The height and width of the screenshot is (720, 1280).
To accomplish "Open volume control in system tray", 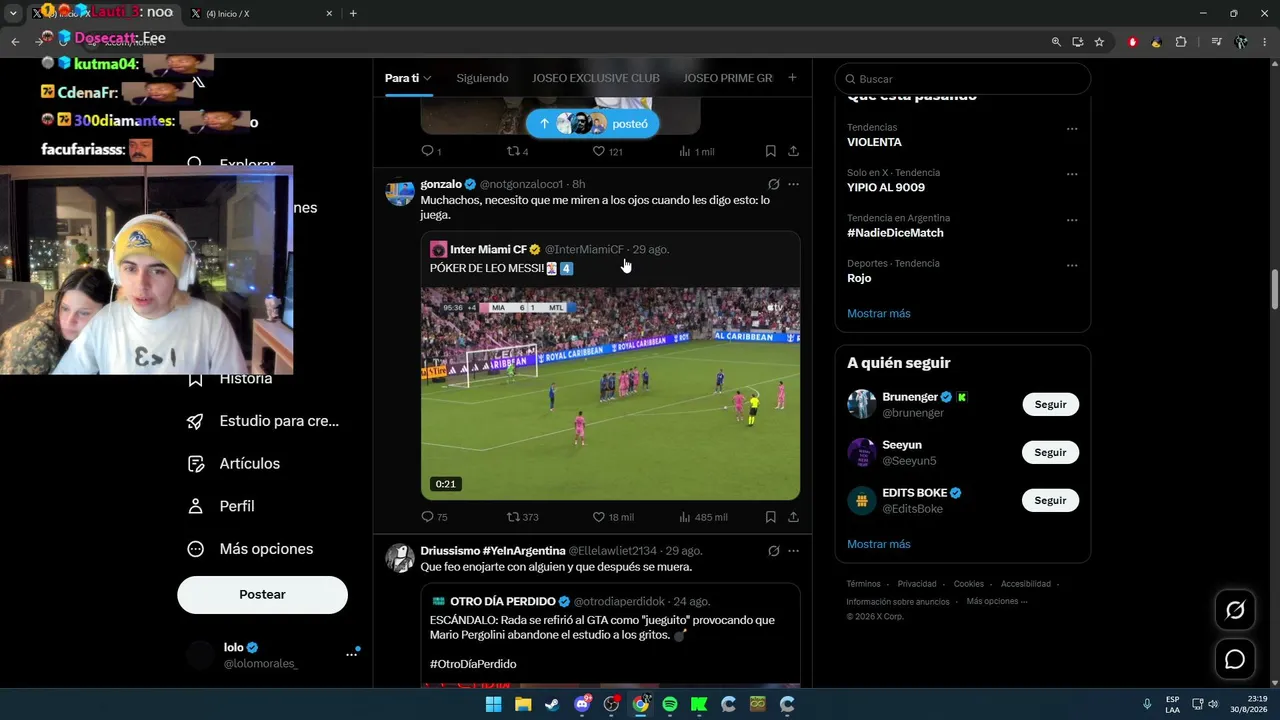I will [x=1211, y=704].
